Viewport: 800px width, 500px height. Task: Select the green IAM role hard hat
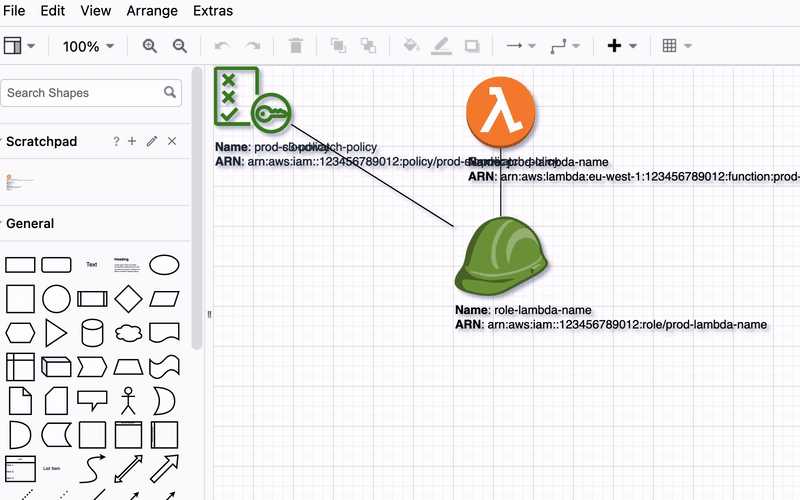[x=501, y=257]
